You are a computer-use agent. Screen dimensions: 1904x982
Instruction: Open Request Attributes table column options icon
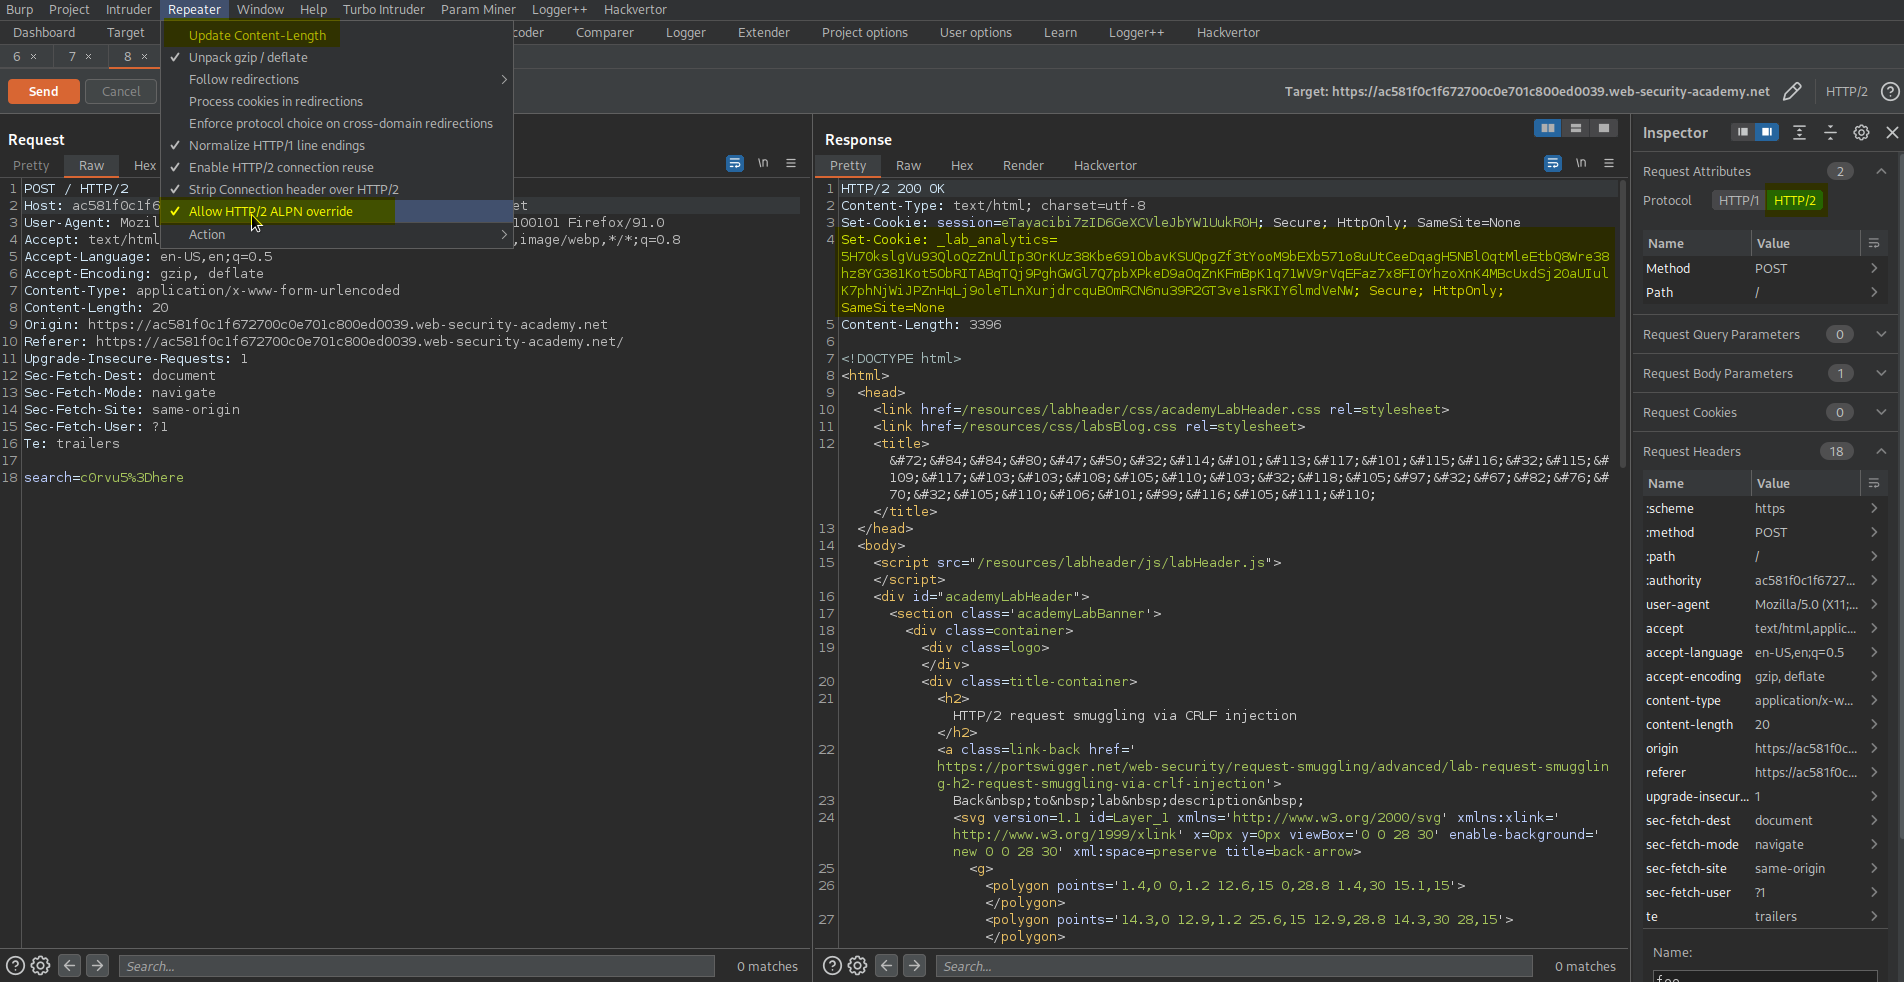[x=1874, y=243]
